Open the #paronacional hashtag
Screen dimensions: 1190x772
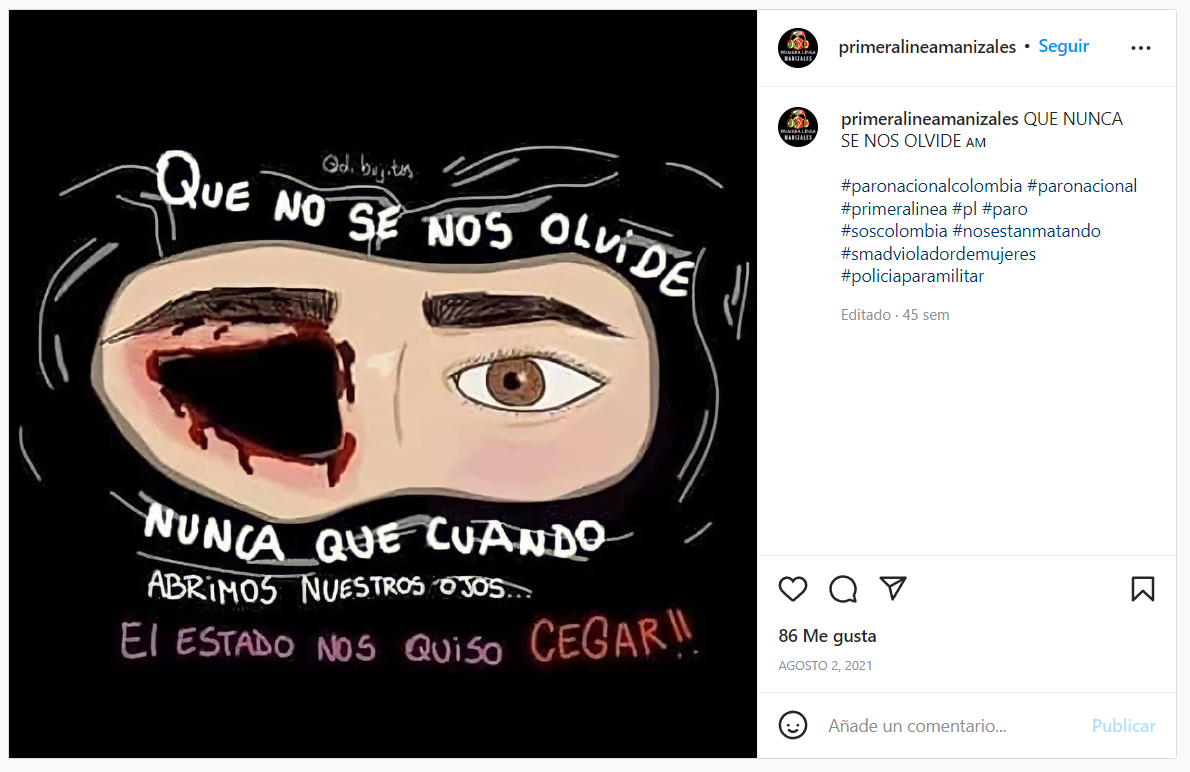point(1081,186)
